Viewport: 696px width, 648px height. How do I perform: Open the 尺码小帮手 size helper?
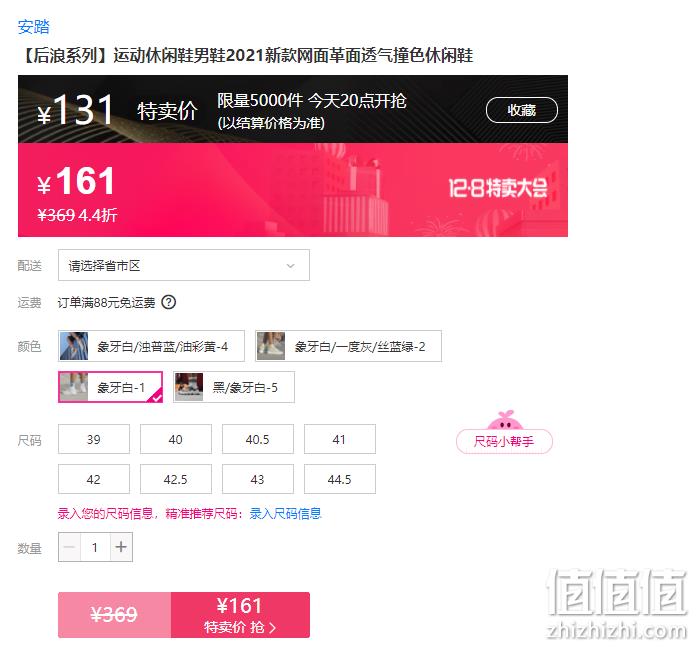(x=504, y=441)
